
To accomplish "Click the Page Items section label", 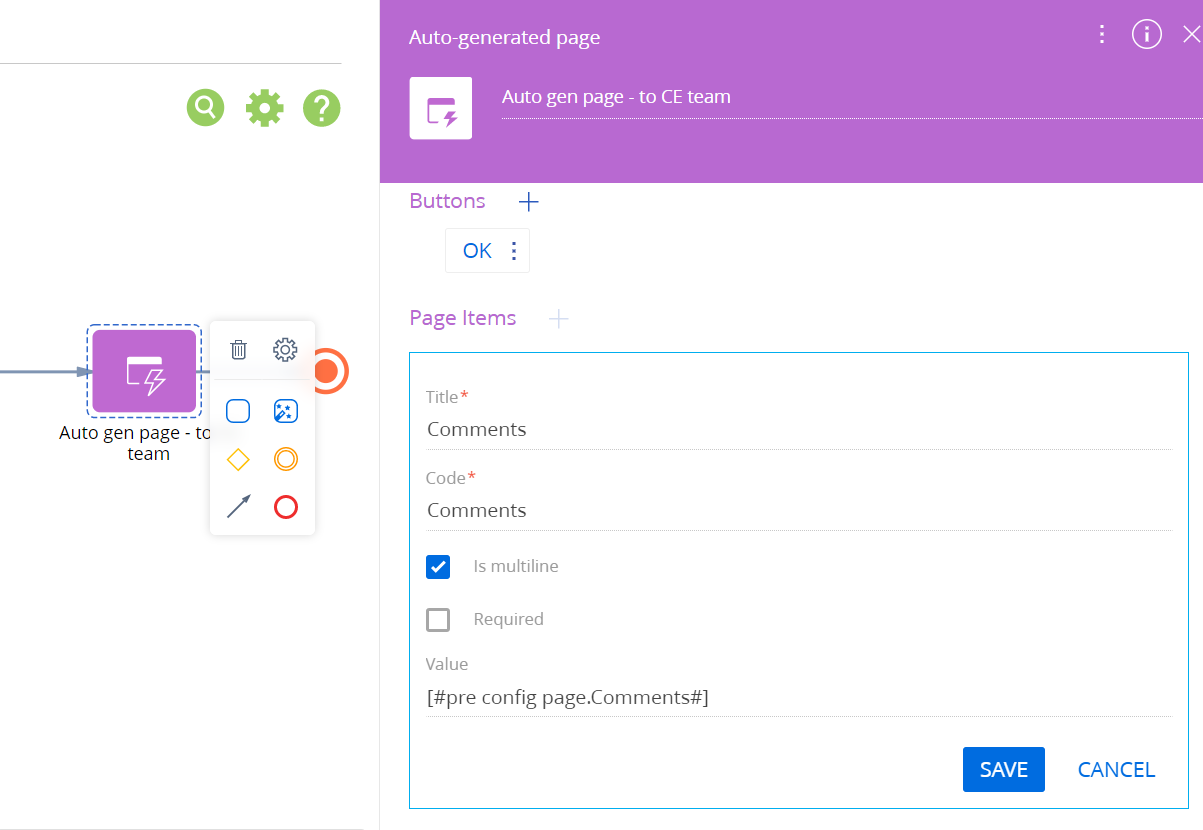I will click(x=463, y=318).
